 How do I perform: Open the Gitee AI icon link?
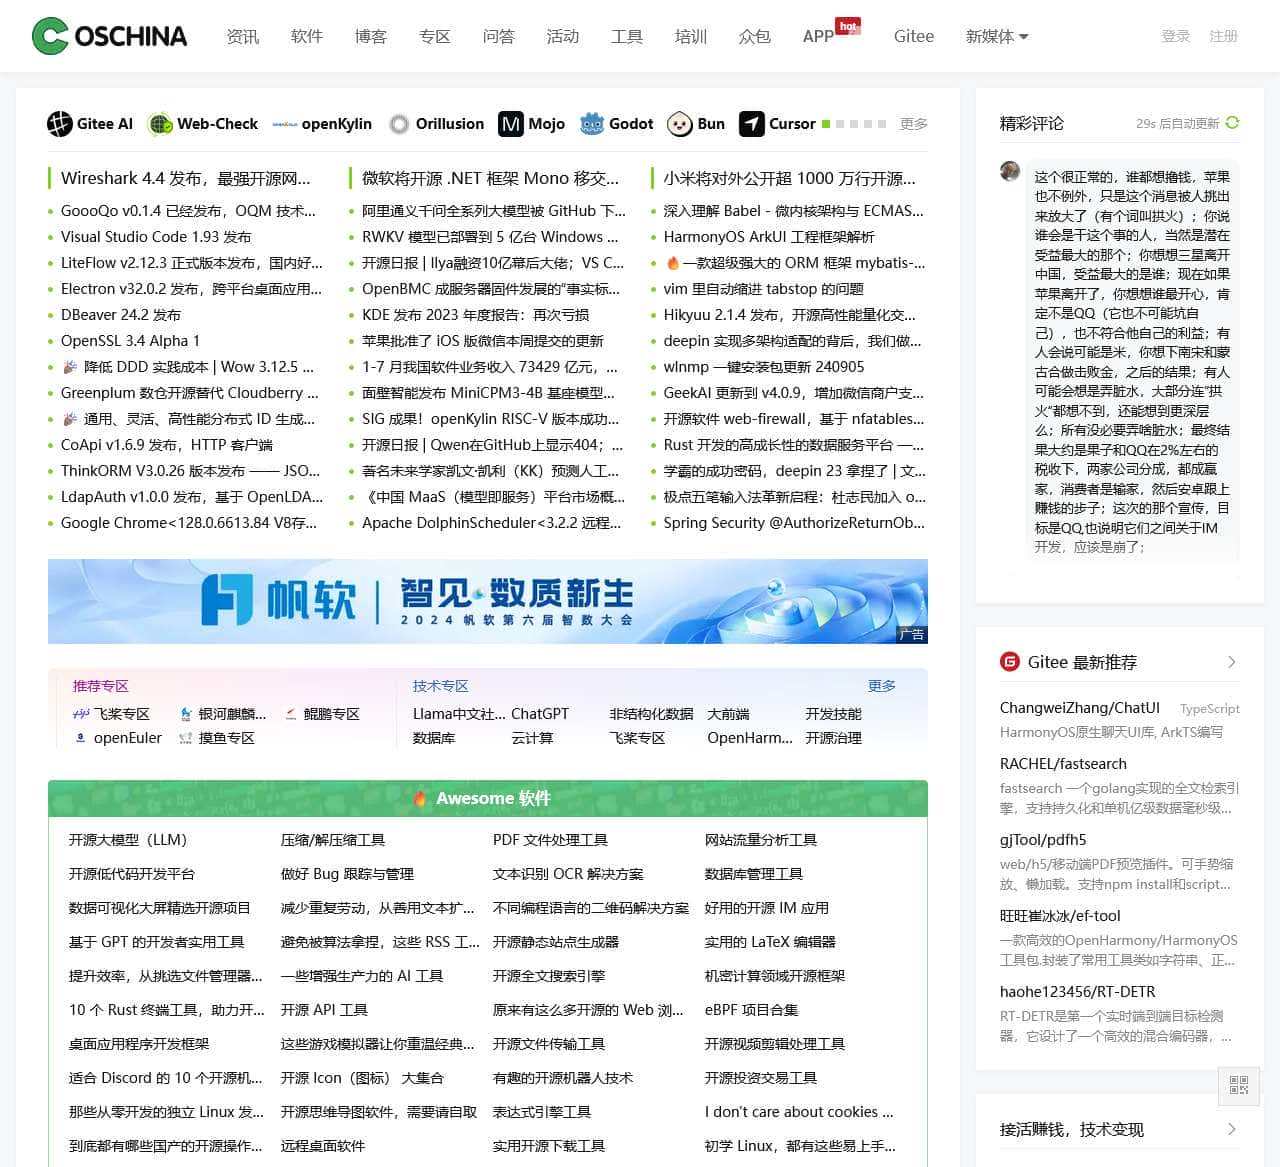coord(60,124)
